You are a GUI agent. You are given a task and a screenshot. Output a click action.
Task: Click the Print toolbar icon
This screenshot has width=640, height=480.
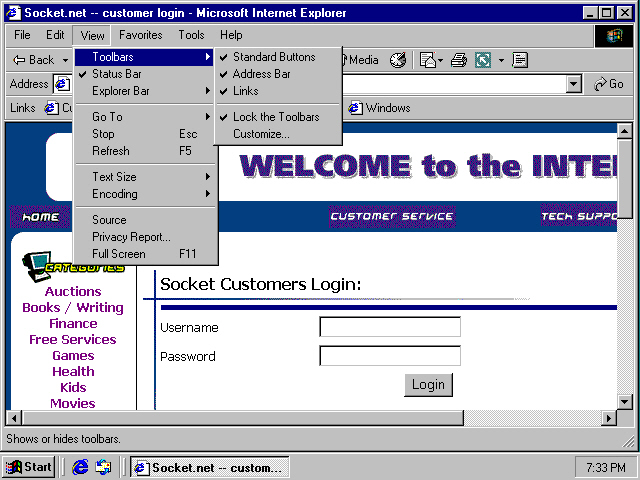[x=459, y=60]
